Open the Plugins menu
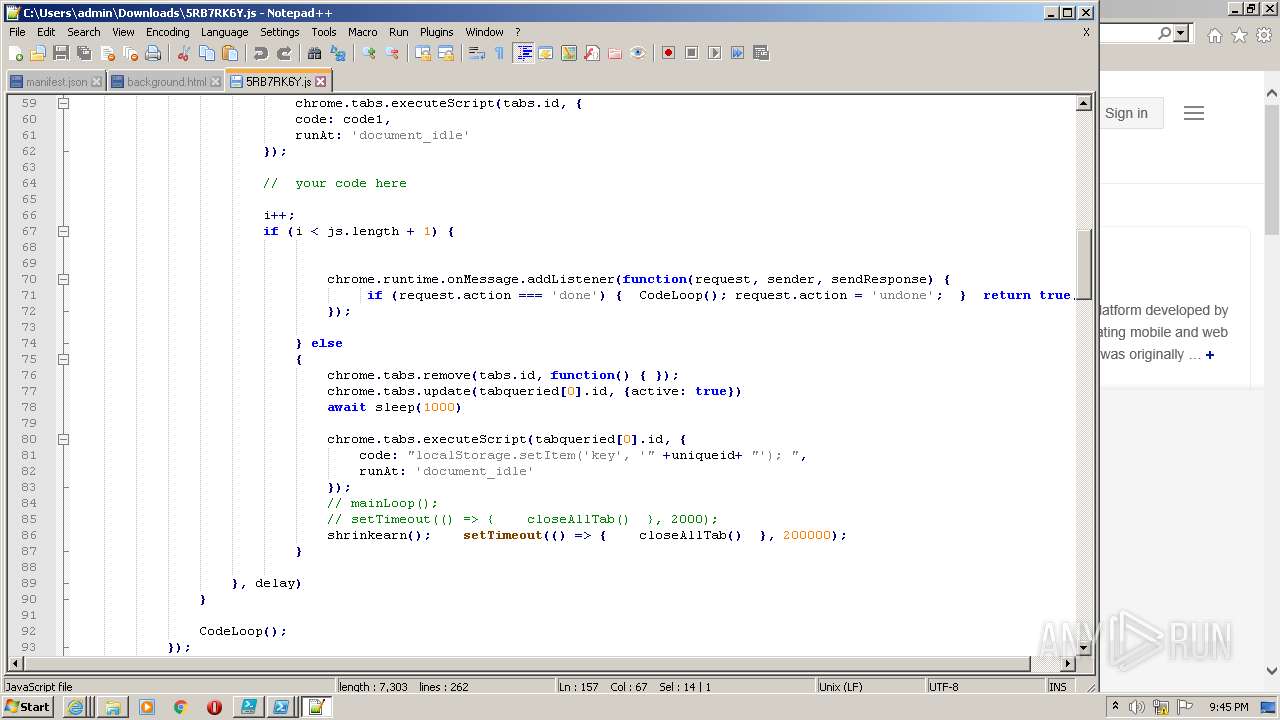The image size is (1280, 720). pyautogui.click(x=436, y=32)
